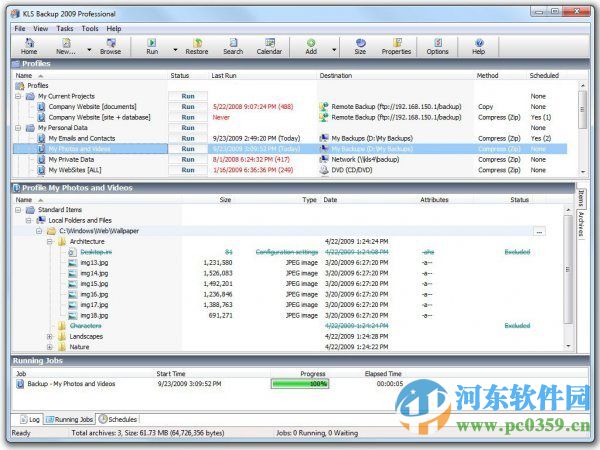600x450 pixels.
Task: Open the Calendar toolbar icon
Action: point(269,46)
